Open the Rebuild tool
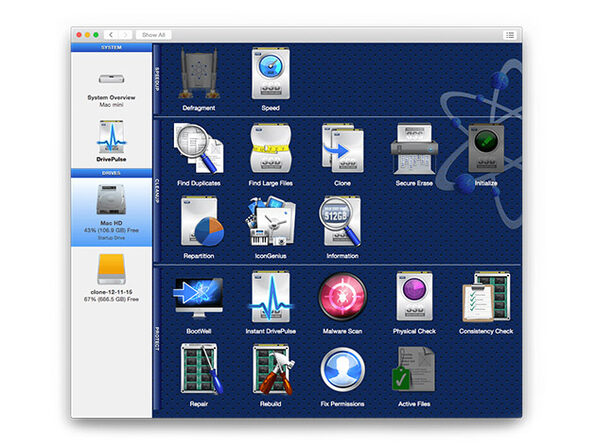Viewport: 596px width, 447px height. pyautogui.click(x=271, y=375)
